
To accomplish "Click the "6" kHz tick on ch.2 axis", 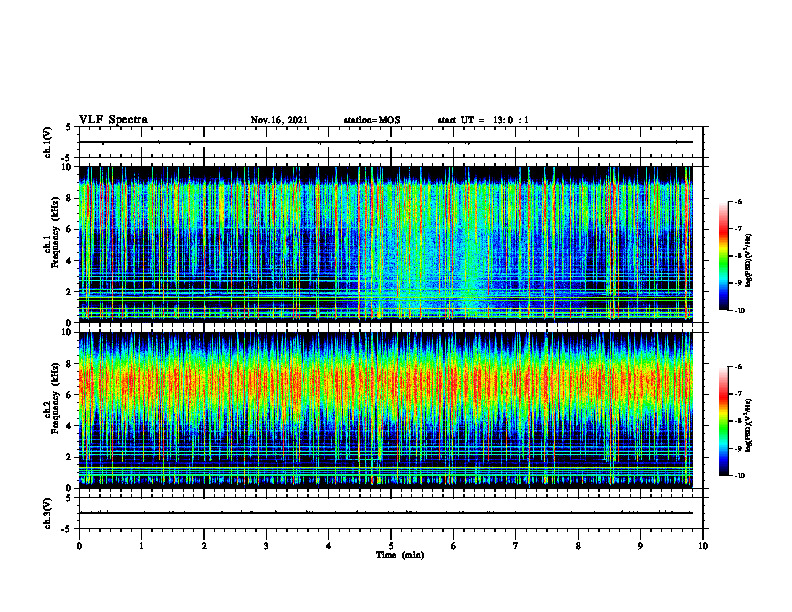I will (70, 395).
